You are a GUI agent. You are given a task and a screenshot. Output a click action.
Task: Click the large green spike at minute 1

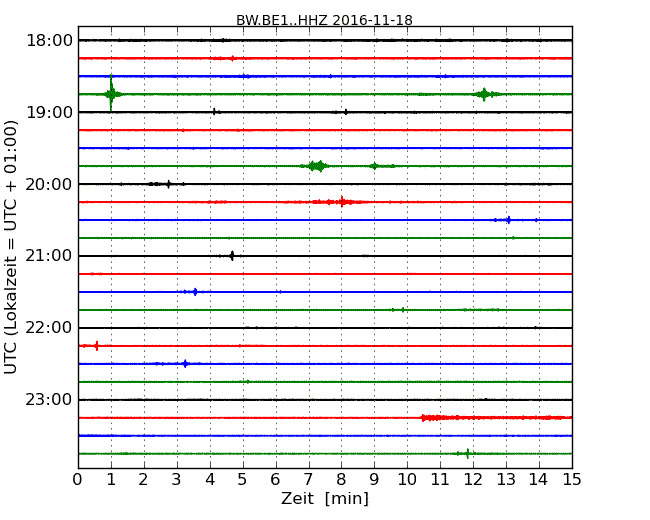(x=111, y=94)
